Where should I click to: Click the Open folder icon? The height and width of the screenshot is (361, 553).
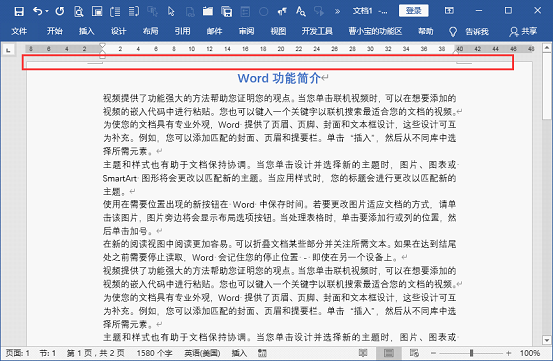(x=208, y=11)
